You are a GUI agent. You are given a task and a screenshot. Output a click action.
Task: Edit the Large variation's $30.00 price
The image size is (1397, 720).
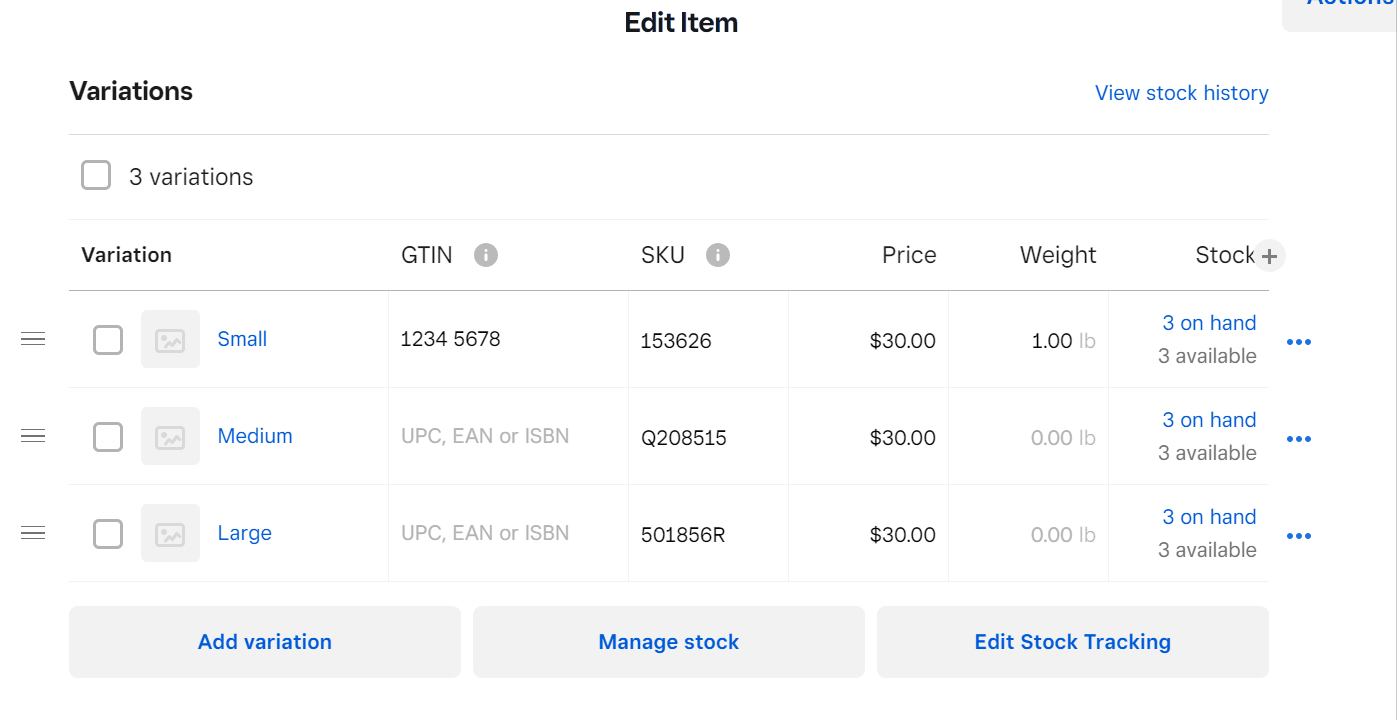(868, 534)
